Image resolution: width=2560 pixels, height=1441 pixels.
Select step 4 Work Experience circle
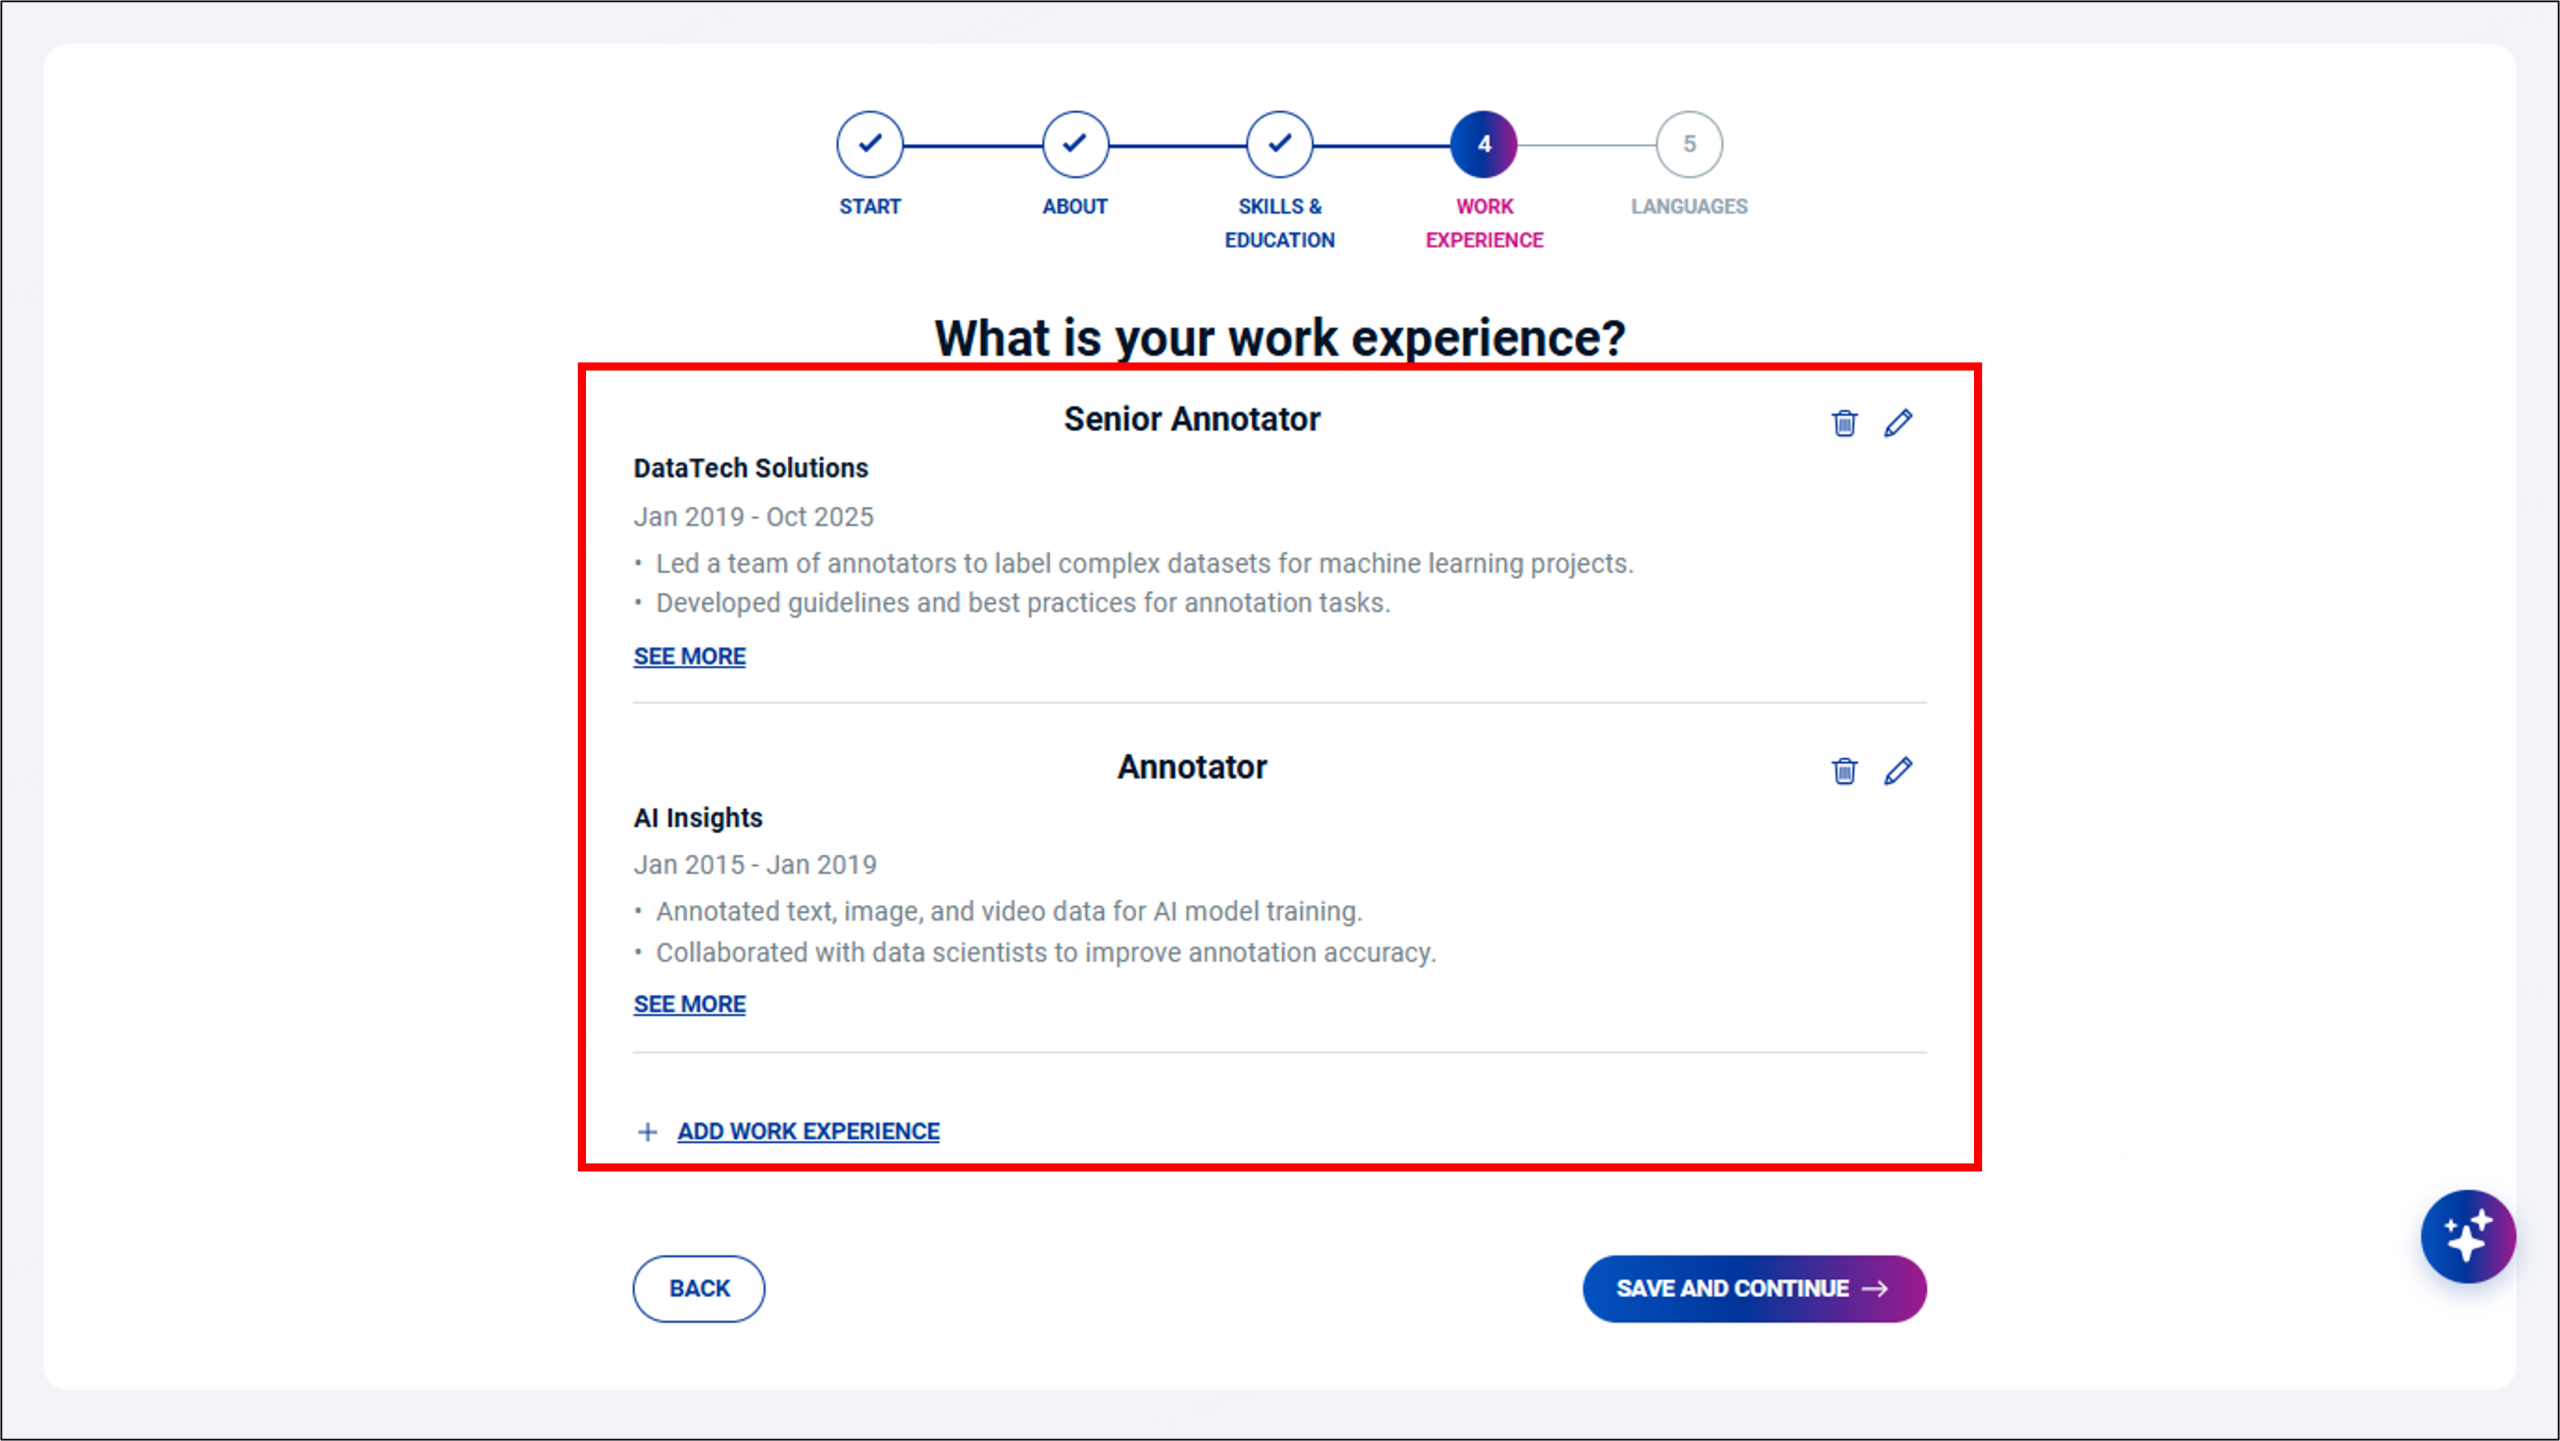coord(1484,144)
